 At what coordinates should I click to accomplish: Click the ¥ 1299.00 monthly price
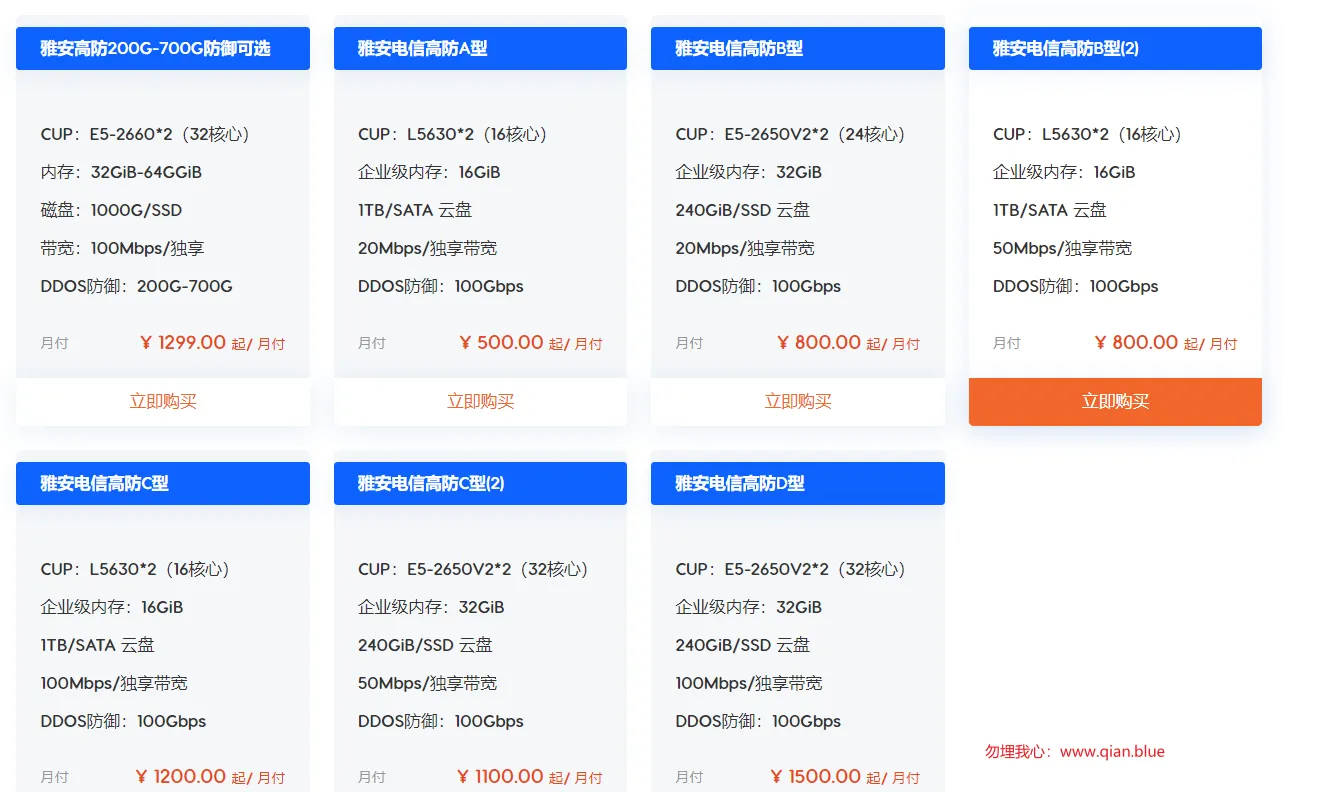click(x=183, y=342)
